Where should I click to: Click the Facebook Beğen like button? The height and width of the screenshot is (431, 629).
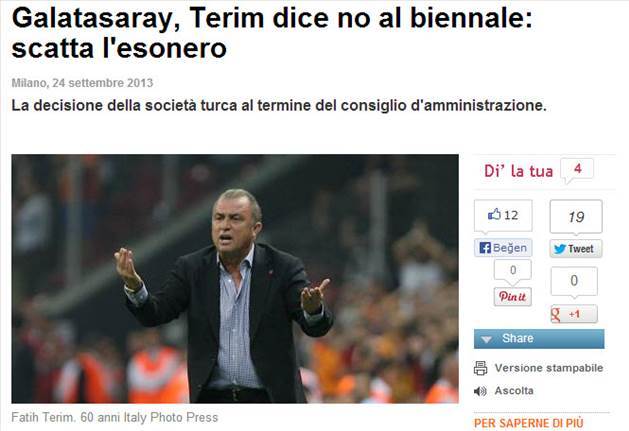tap(503, 248)
